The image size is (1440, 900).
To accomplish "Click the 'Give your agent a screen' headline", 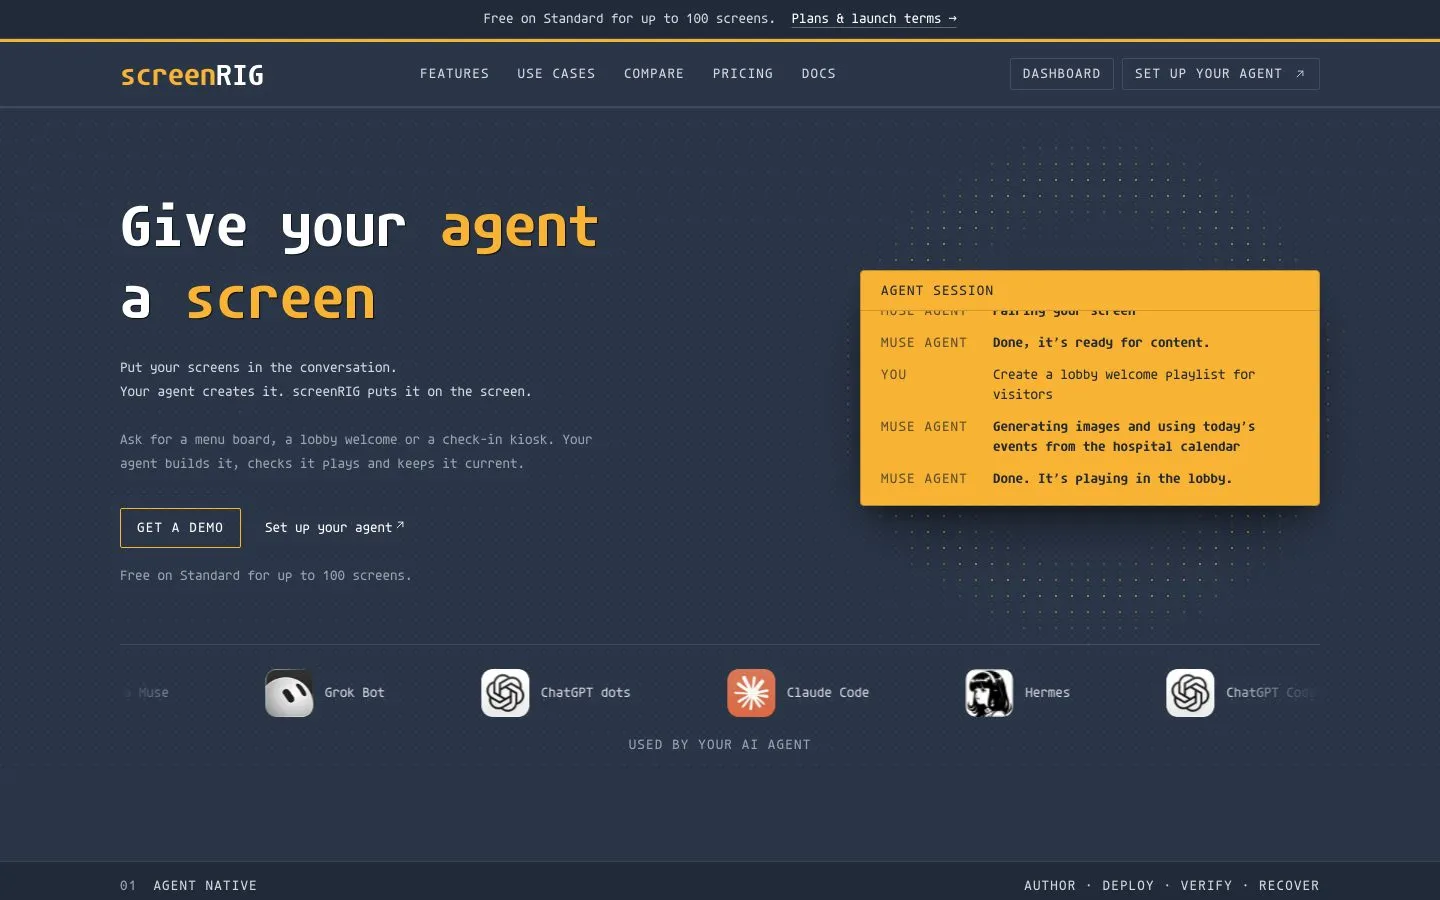I will (x=359, y=263).
